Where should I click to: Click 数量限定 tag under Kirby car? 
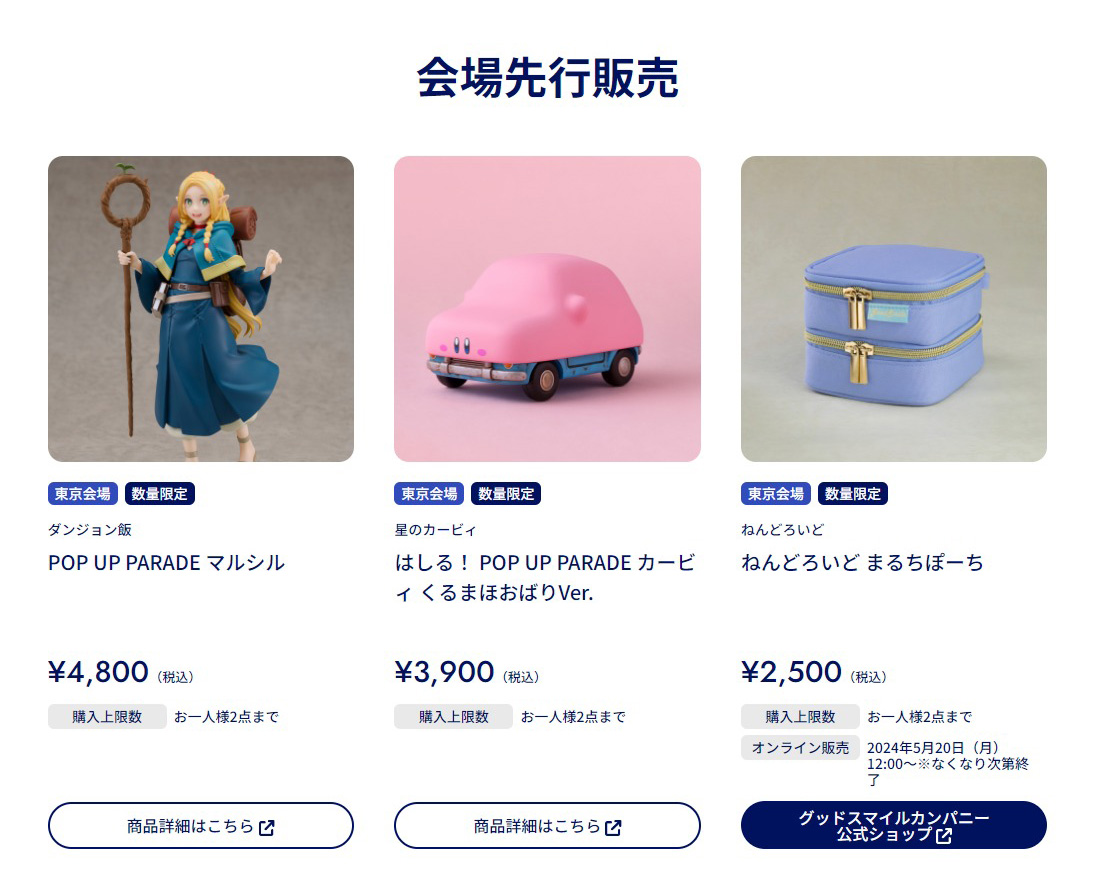[506, 493]
